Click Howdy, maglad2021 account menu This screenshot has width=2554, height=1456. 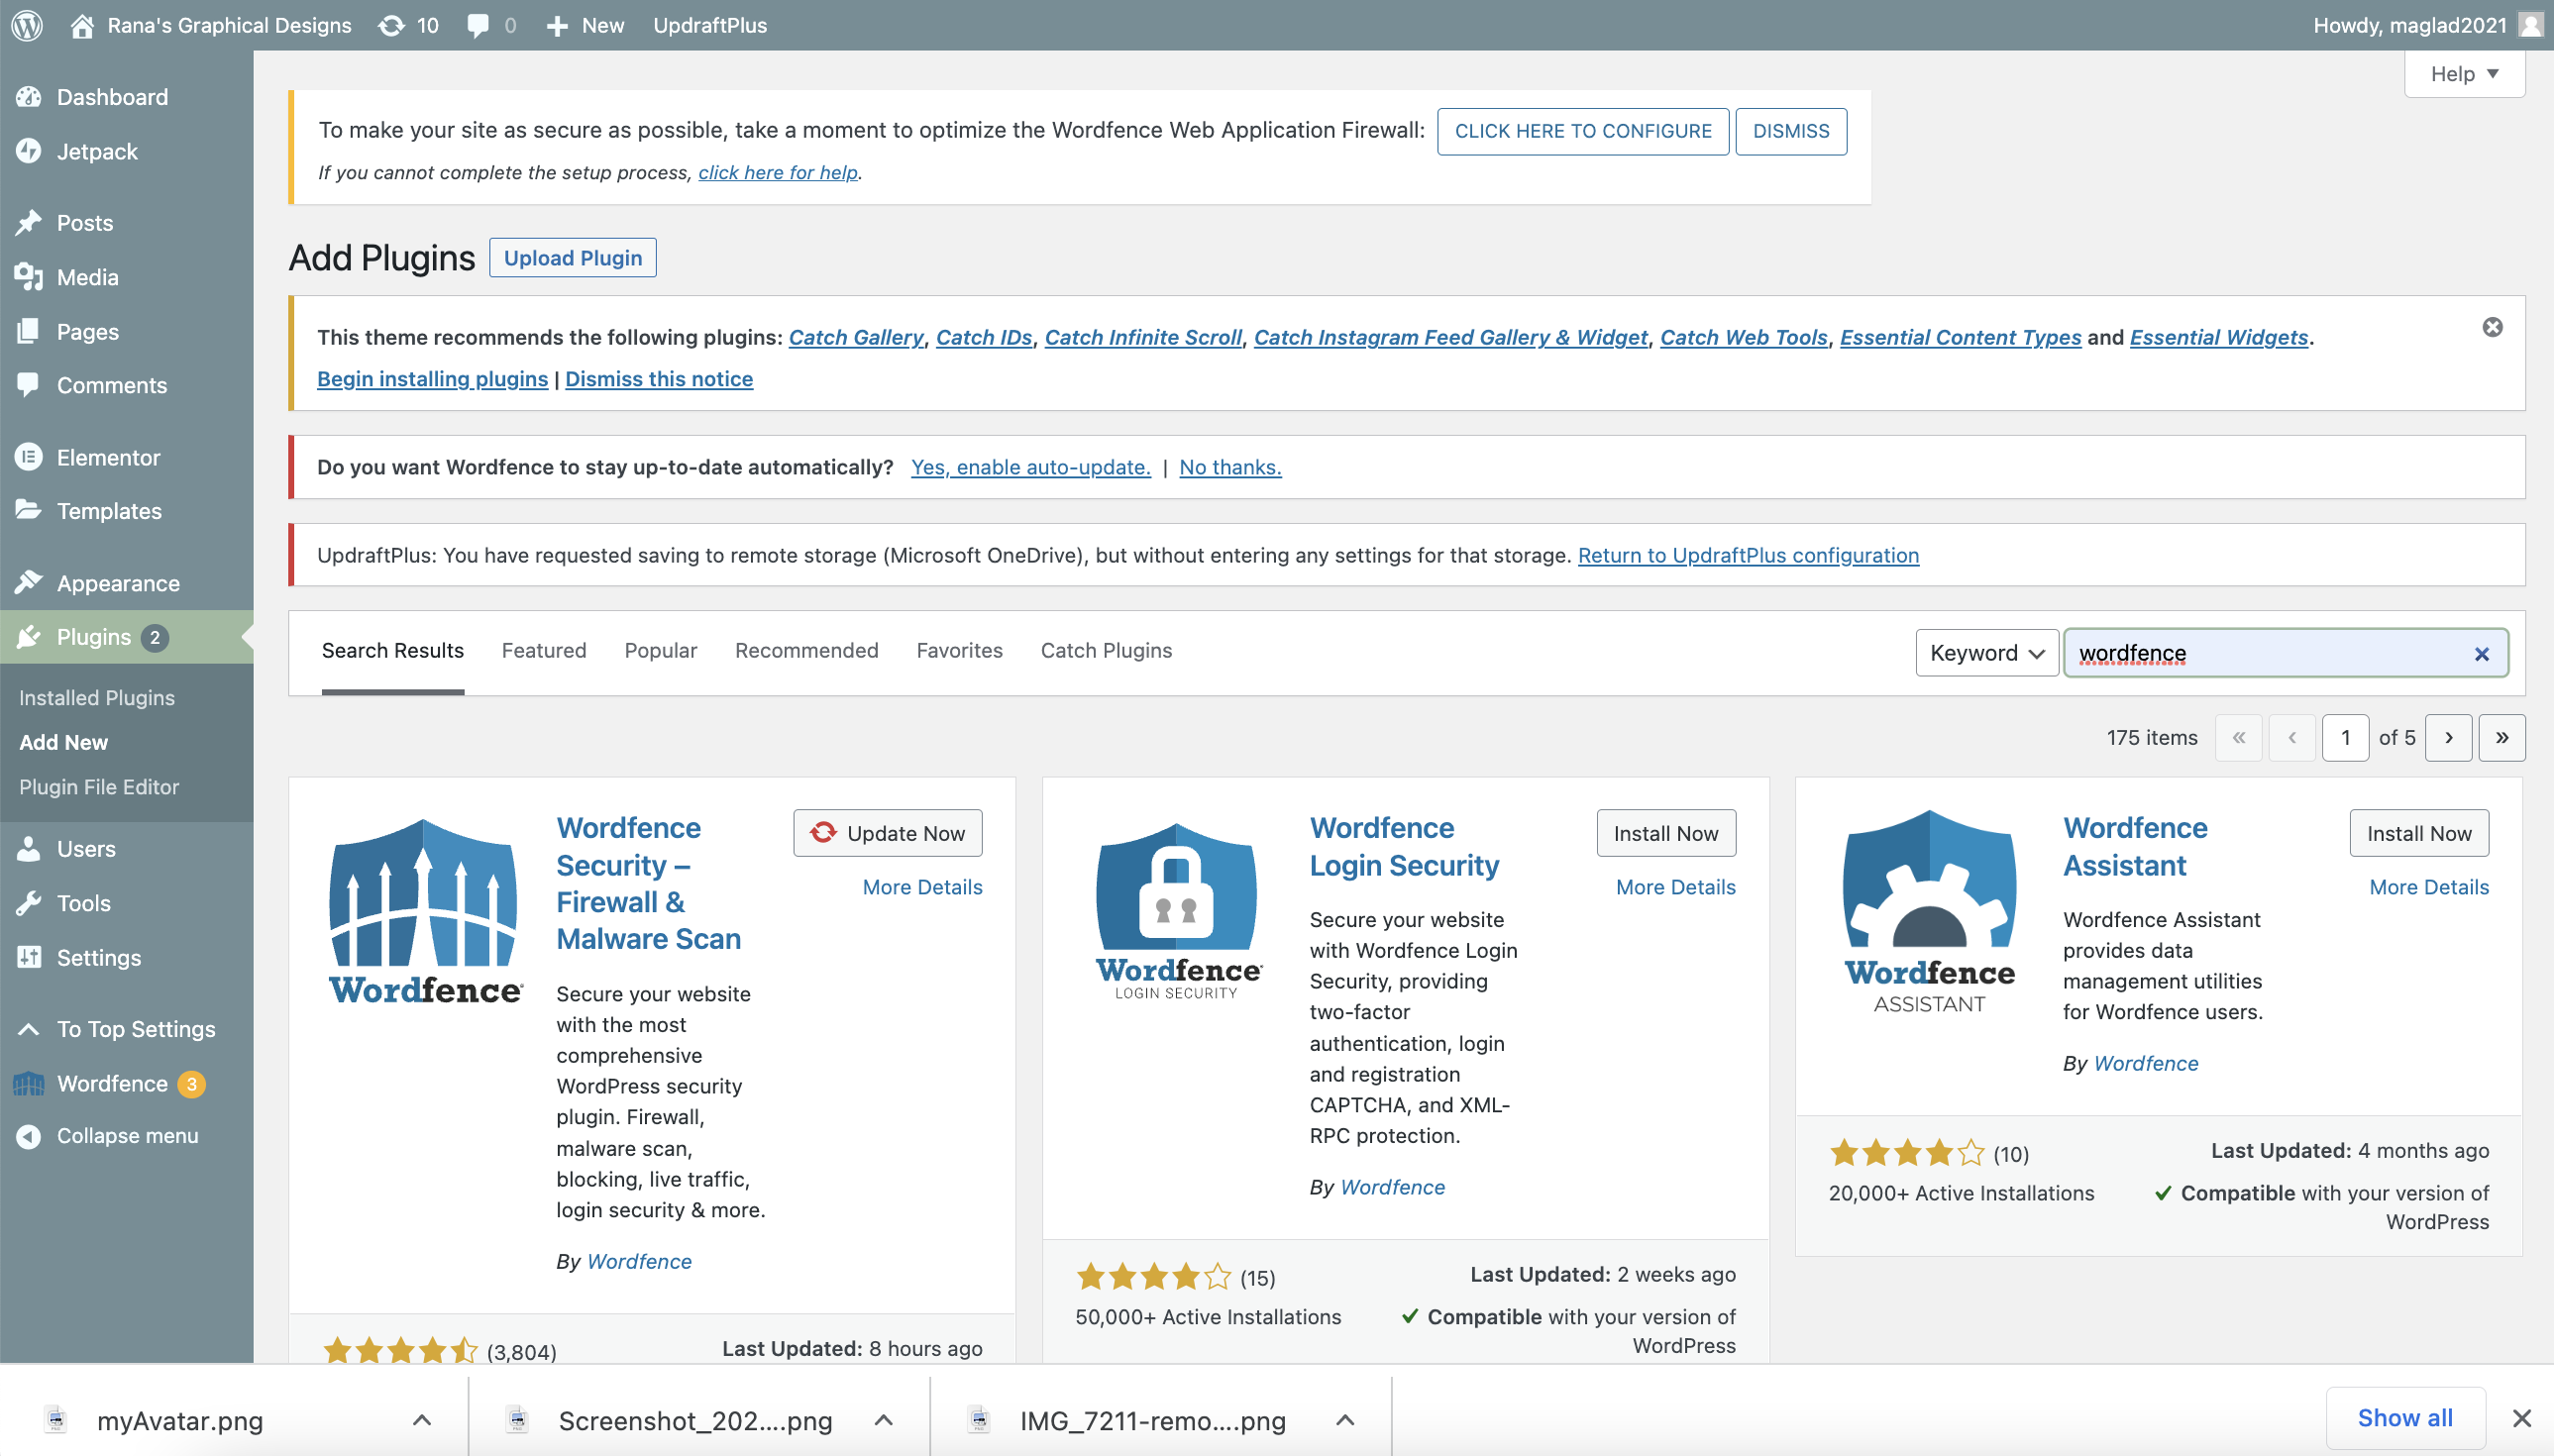2409,25
